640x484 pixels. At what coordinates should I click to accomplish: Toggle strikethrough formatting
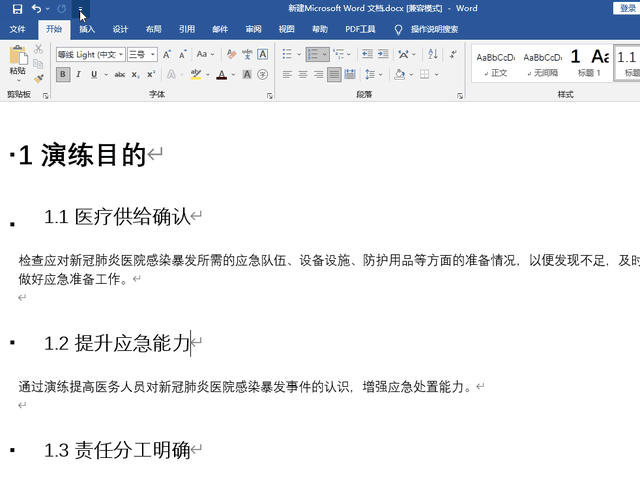(120, 74)
